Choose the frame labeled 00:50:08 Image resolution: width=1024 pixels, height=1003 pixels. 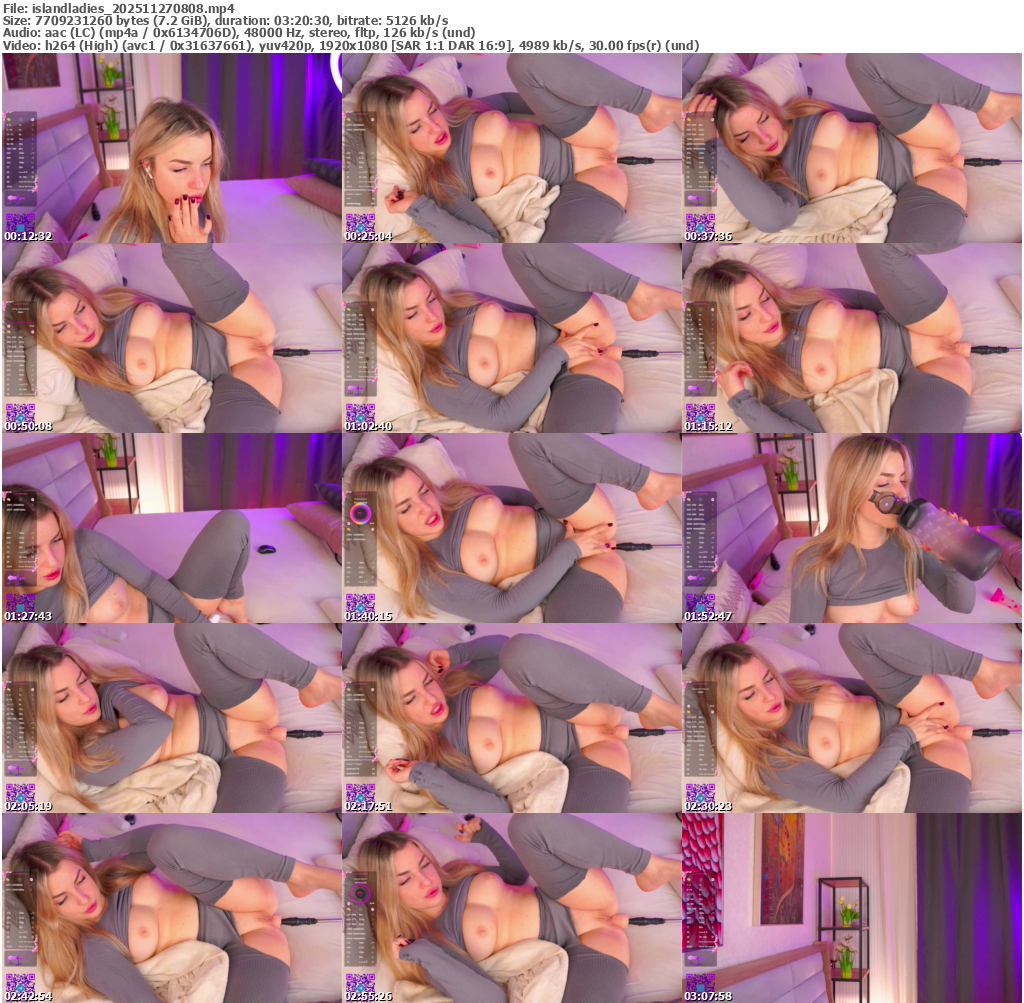click(171, 338)
